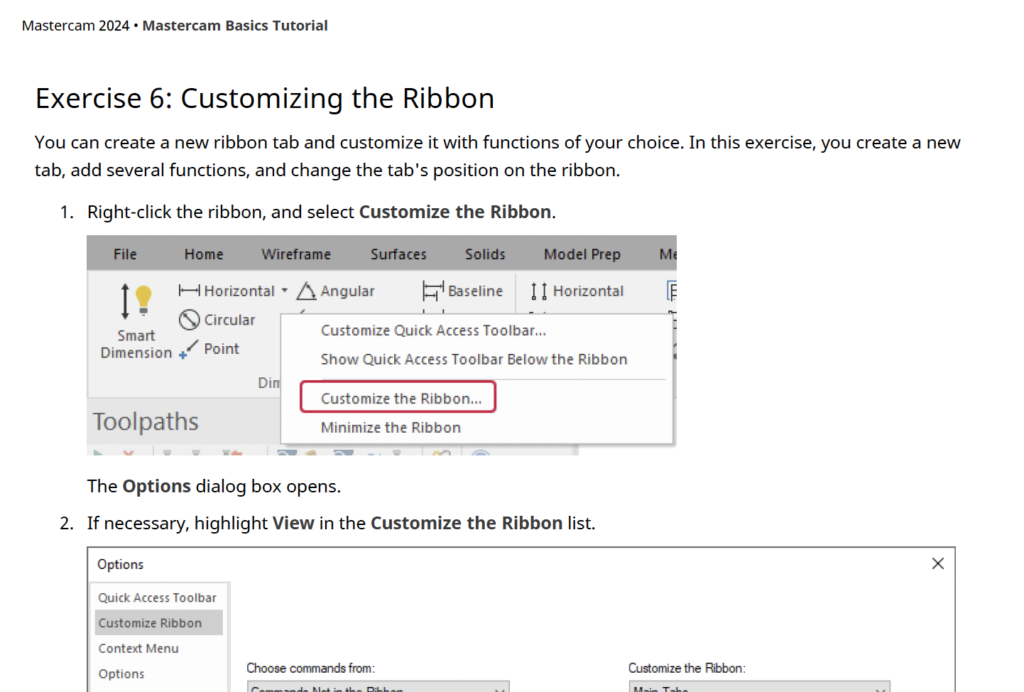Open the File tab
Screen dimensions: 1024x692
pos(125,255)
